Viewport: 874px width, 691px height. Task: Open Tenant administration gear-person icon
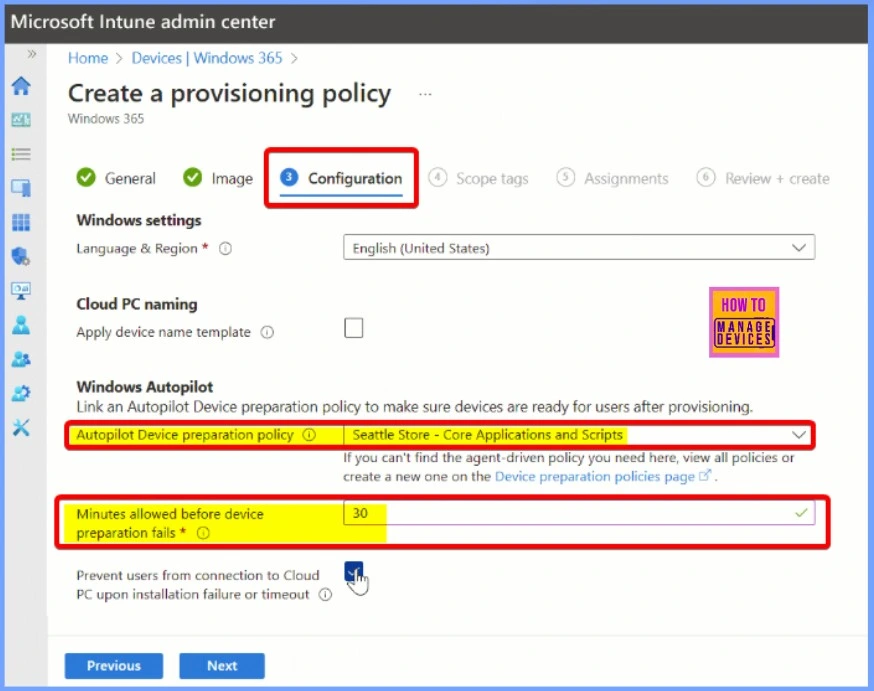click(21, 393)
